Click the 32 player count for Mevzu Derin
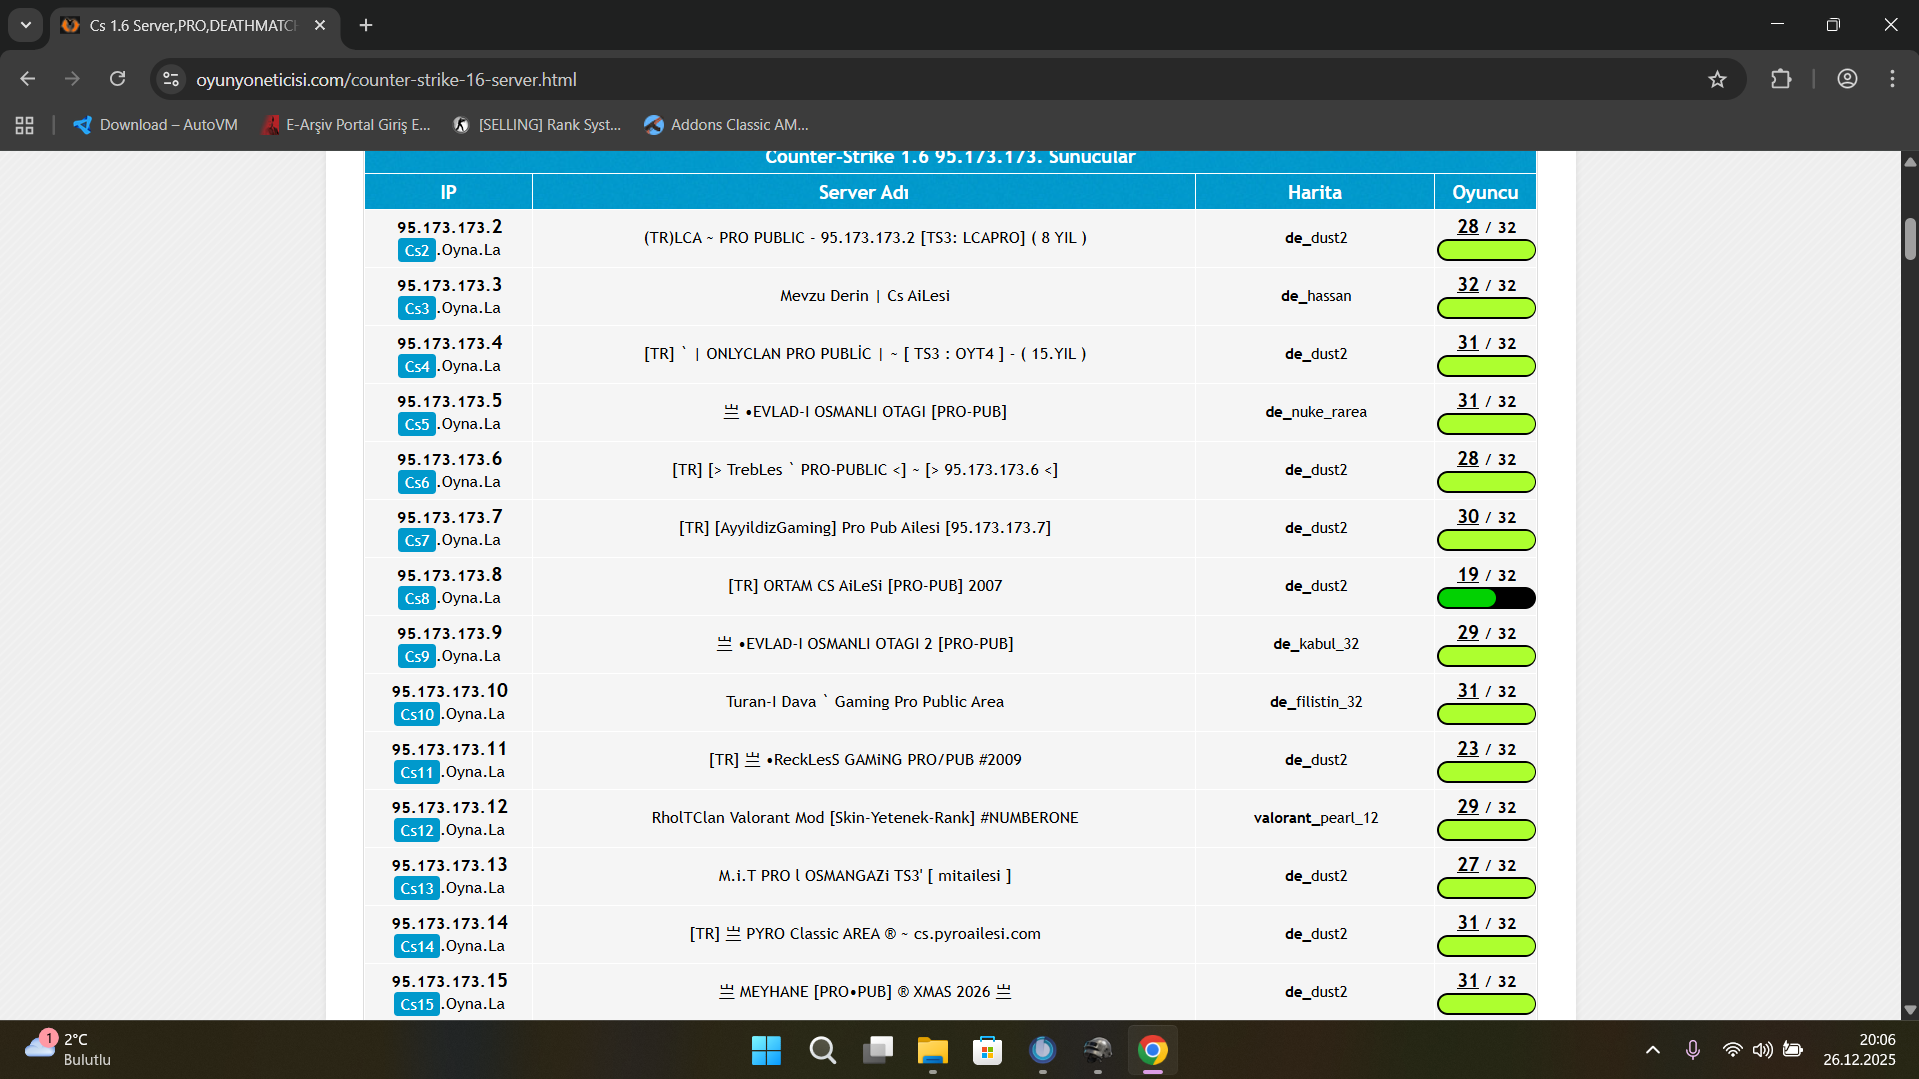Screen dimensions: 1919x1079 (x=1467, y=285)
